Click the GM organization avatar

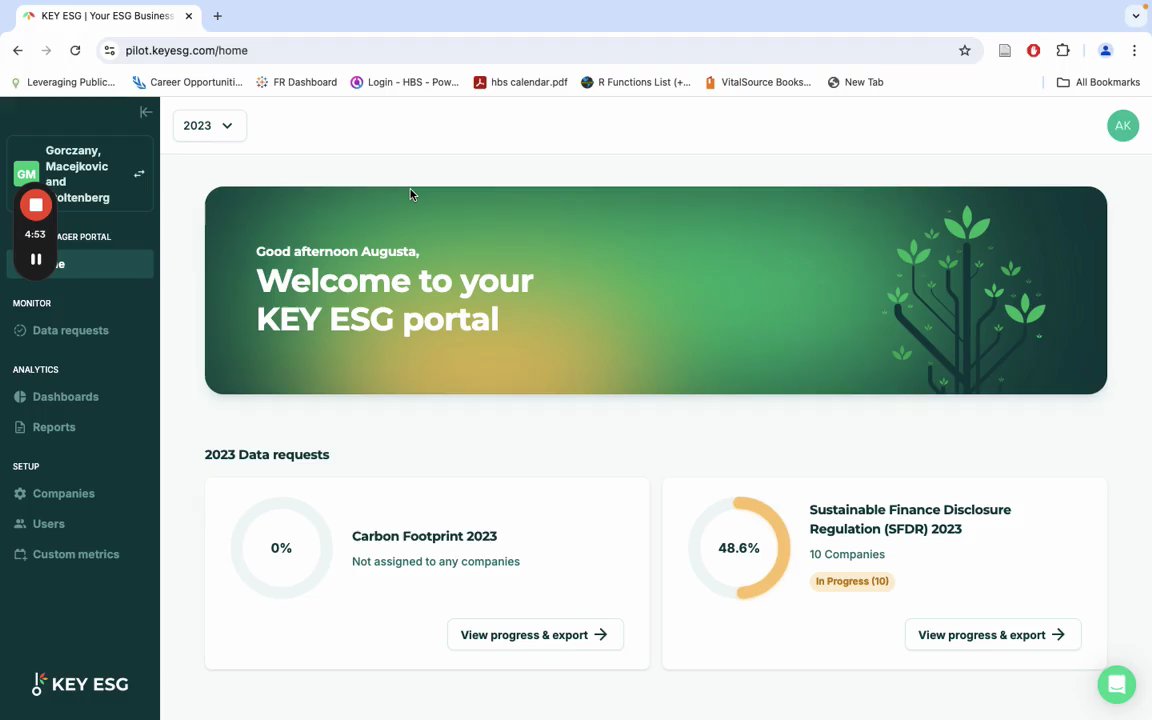pos(26,174)
